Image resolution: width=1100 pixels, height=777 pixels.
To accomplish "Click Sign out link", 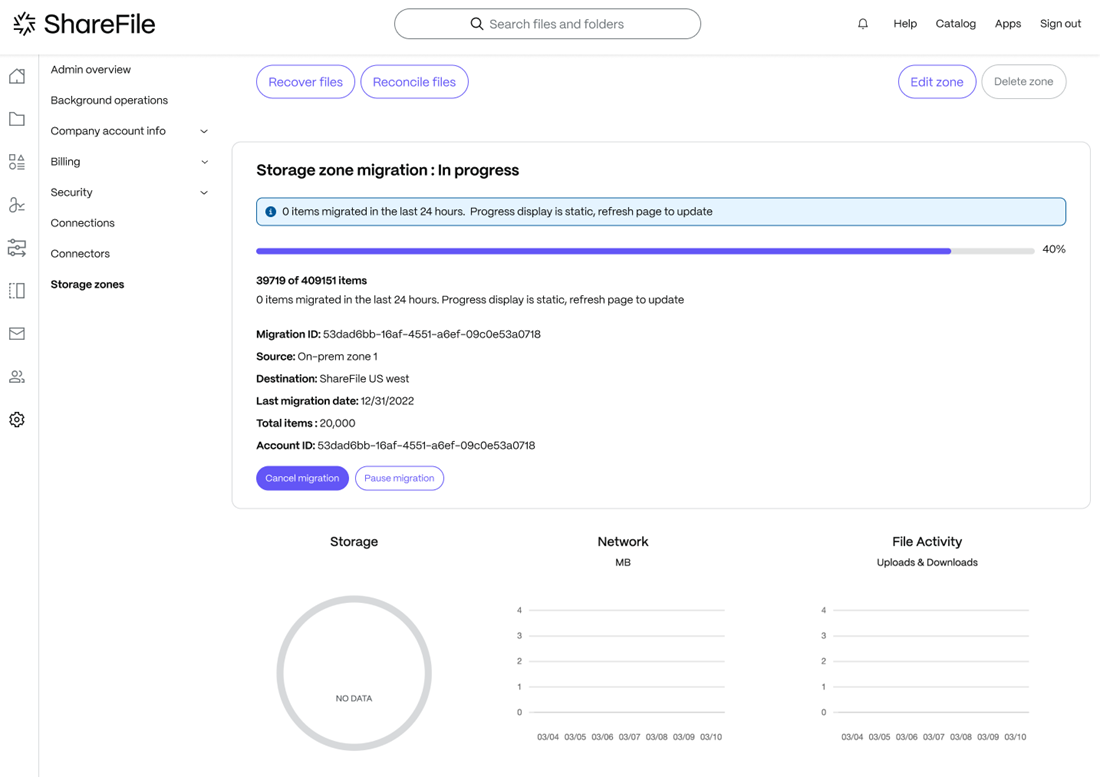I will point(1060,24).
